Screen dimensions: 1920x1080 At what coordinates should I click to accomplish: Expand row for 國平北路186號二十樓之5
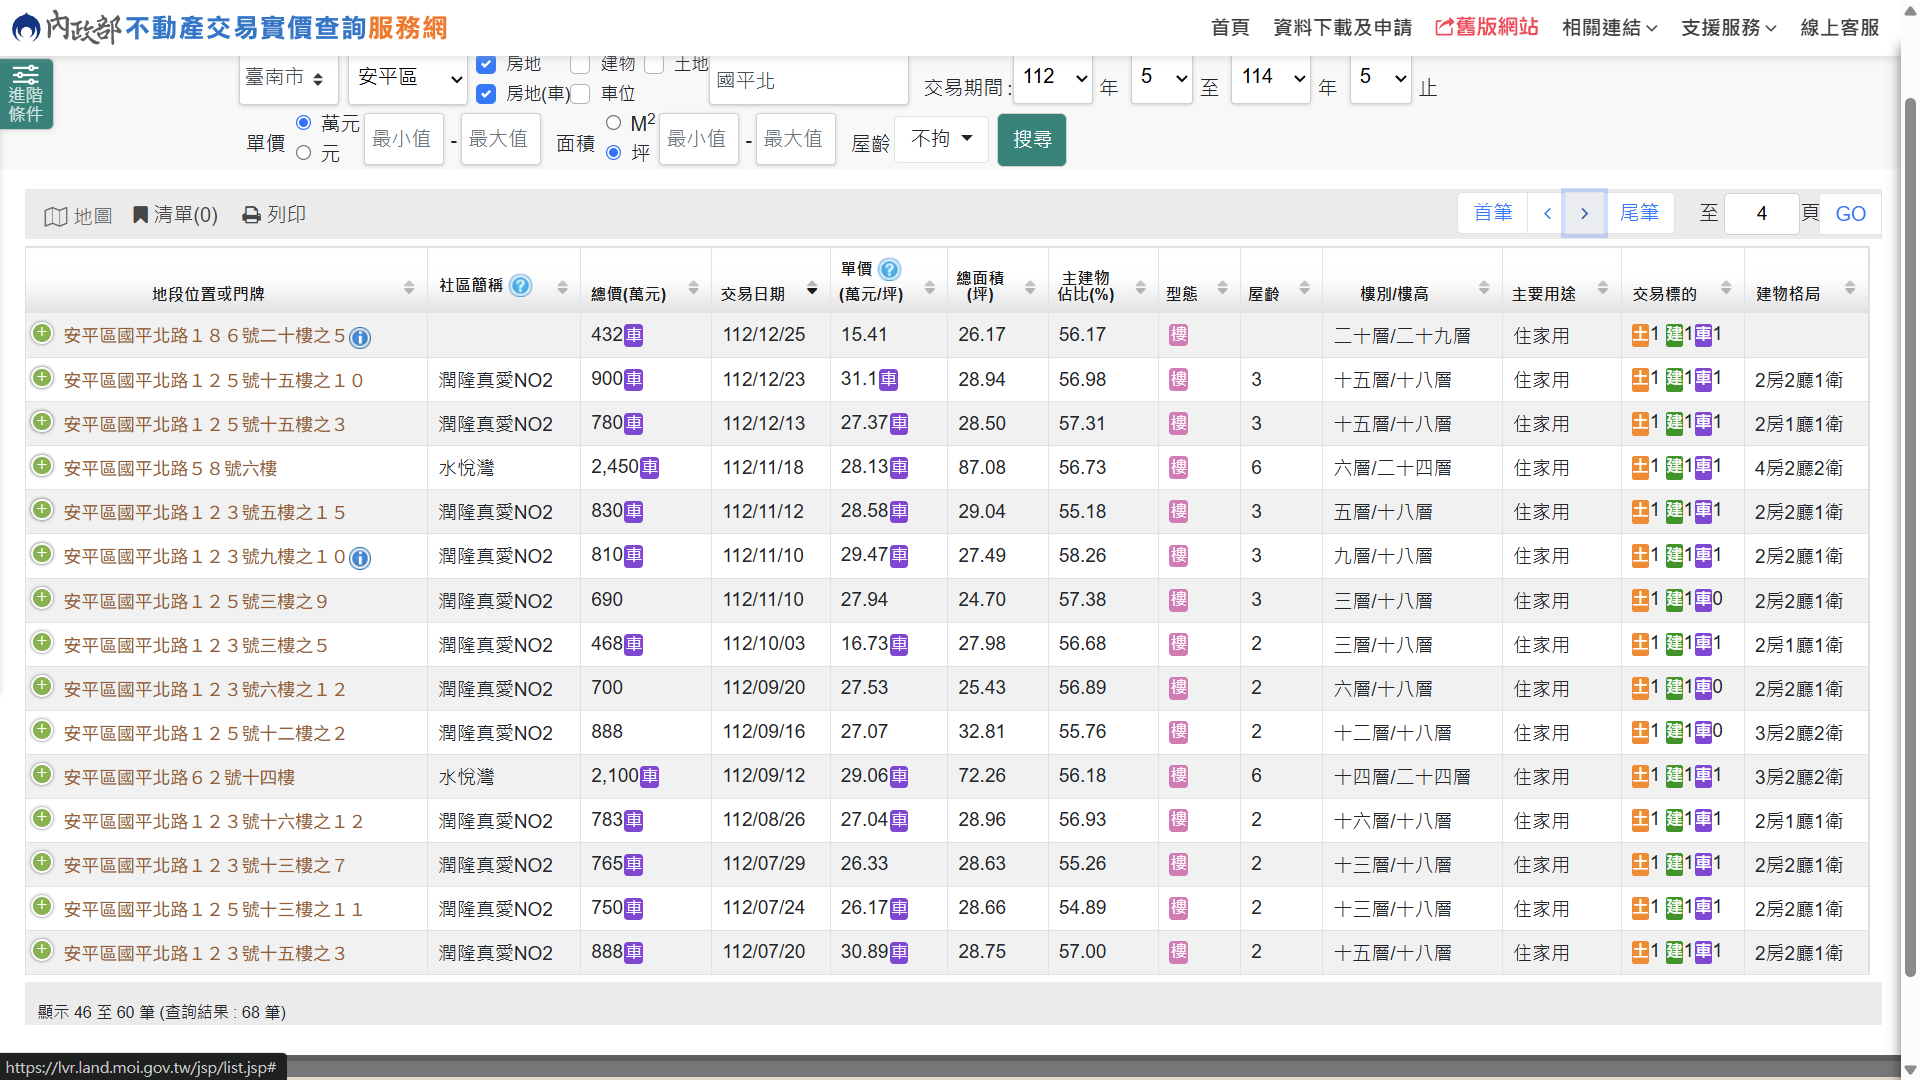click(42, 334)
